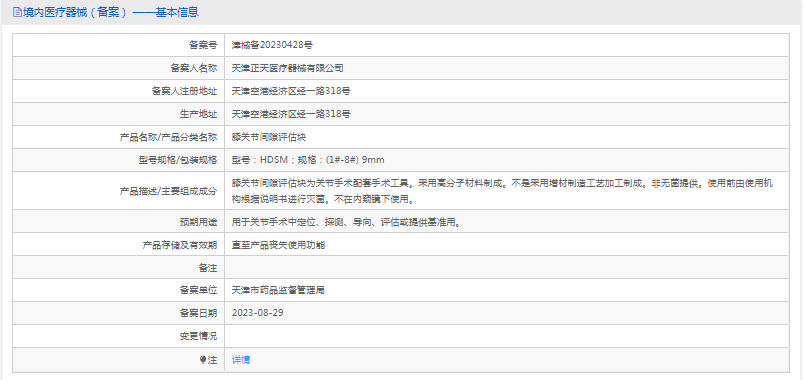Screen dimensions: 803x380
Task: Click the 预期用途 label
Action: 199,222
